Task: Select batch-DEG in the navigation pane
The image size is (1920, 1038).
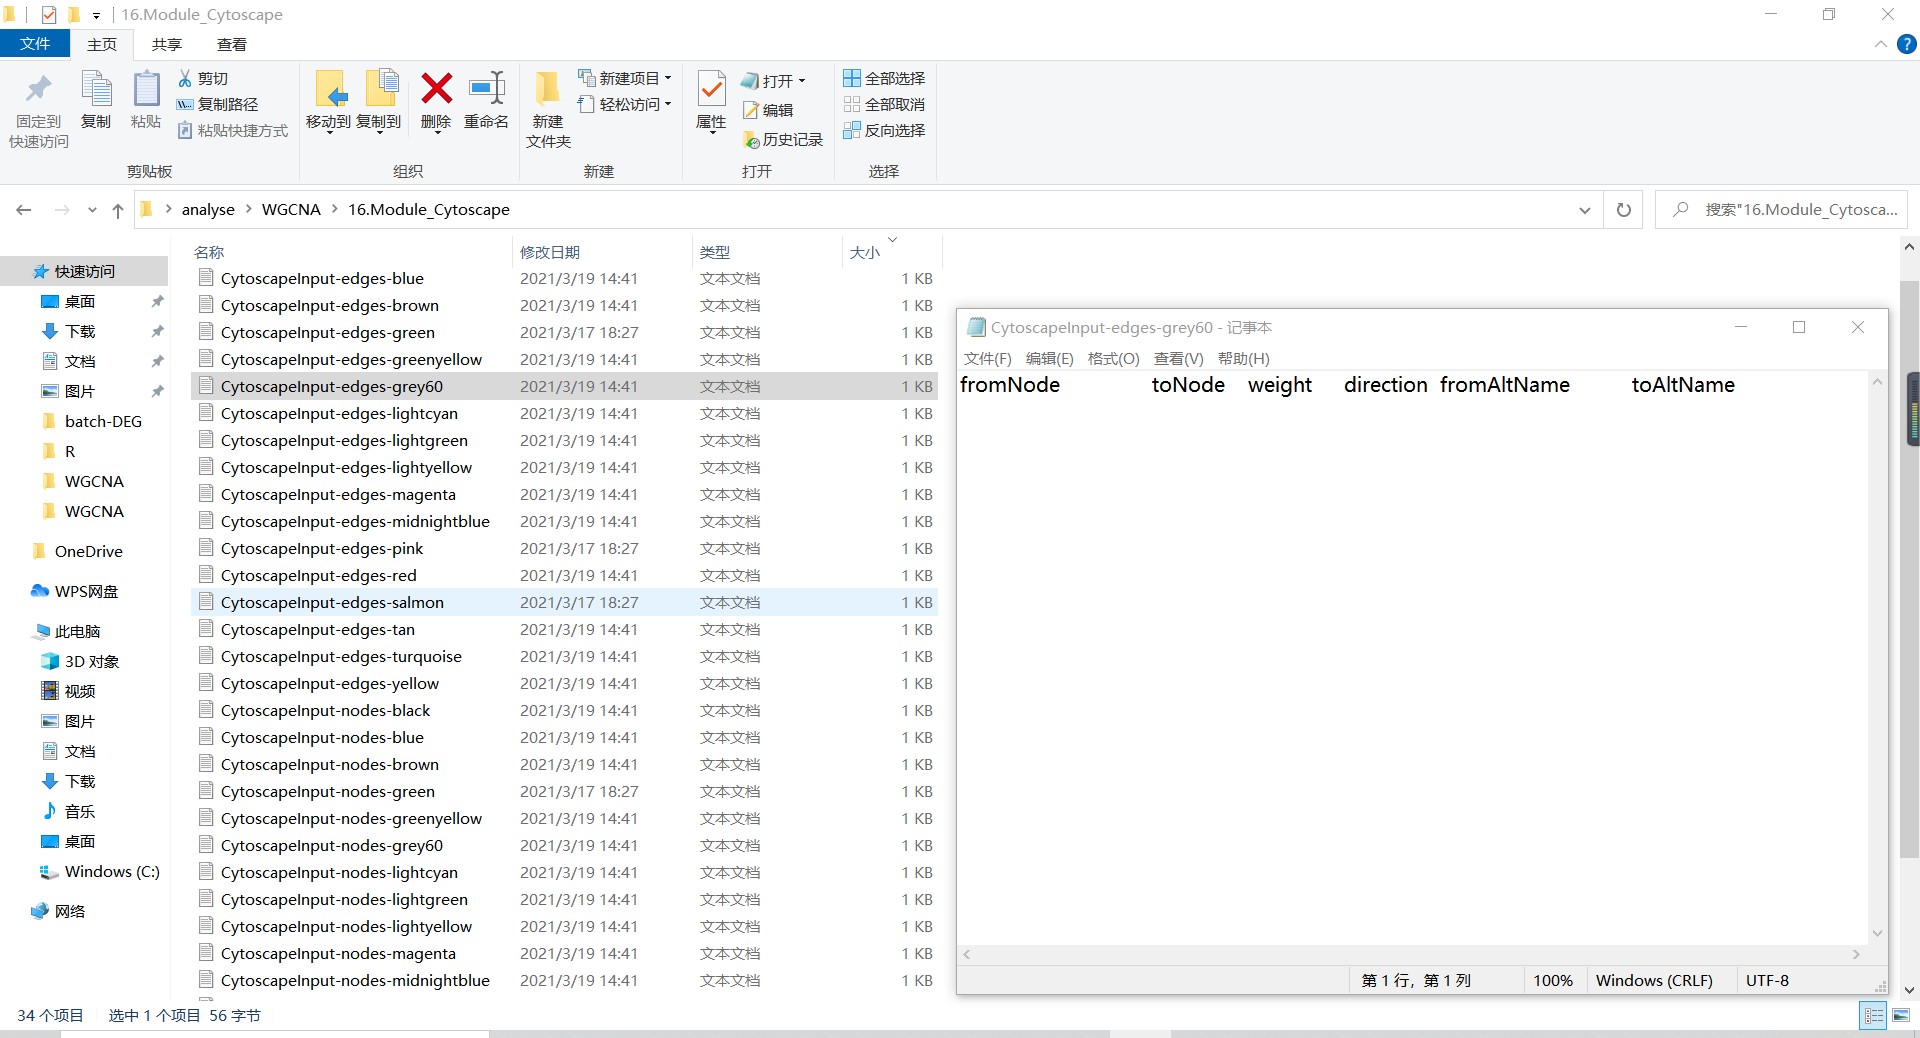Action: point(103,421)
